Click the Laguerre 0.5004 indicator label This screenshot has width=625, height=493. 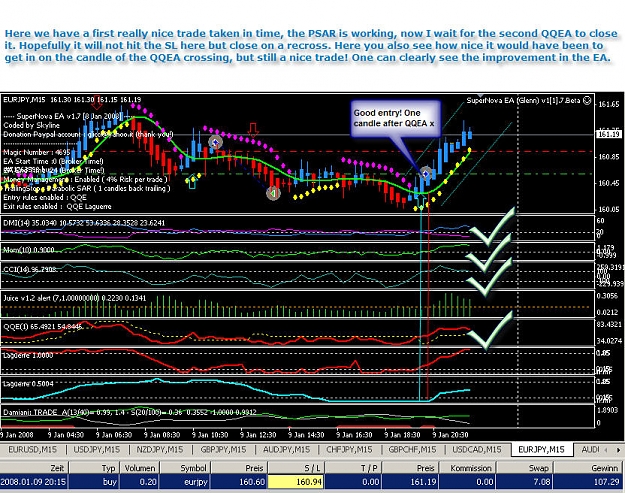pos(28,384)
